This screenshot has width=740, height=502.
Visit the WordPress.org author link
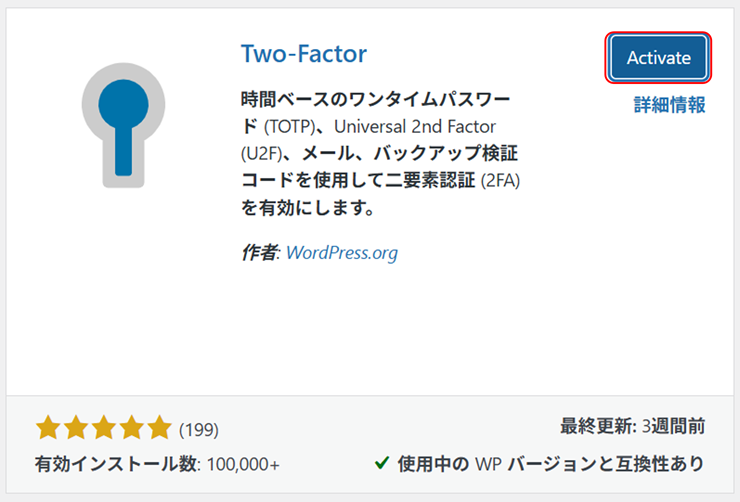(x=341, y=252)
